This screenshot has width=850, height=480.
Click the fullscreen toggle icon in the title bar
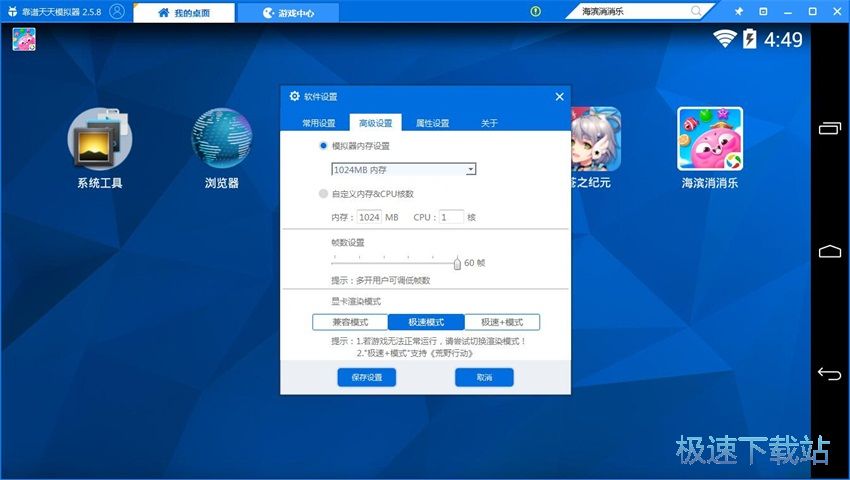pyautogui.click(x=763, y=11)
